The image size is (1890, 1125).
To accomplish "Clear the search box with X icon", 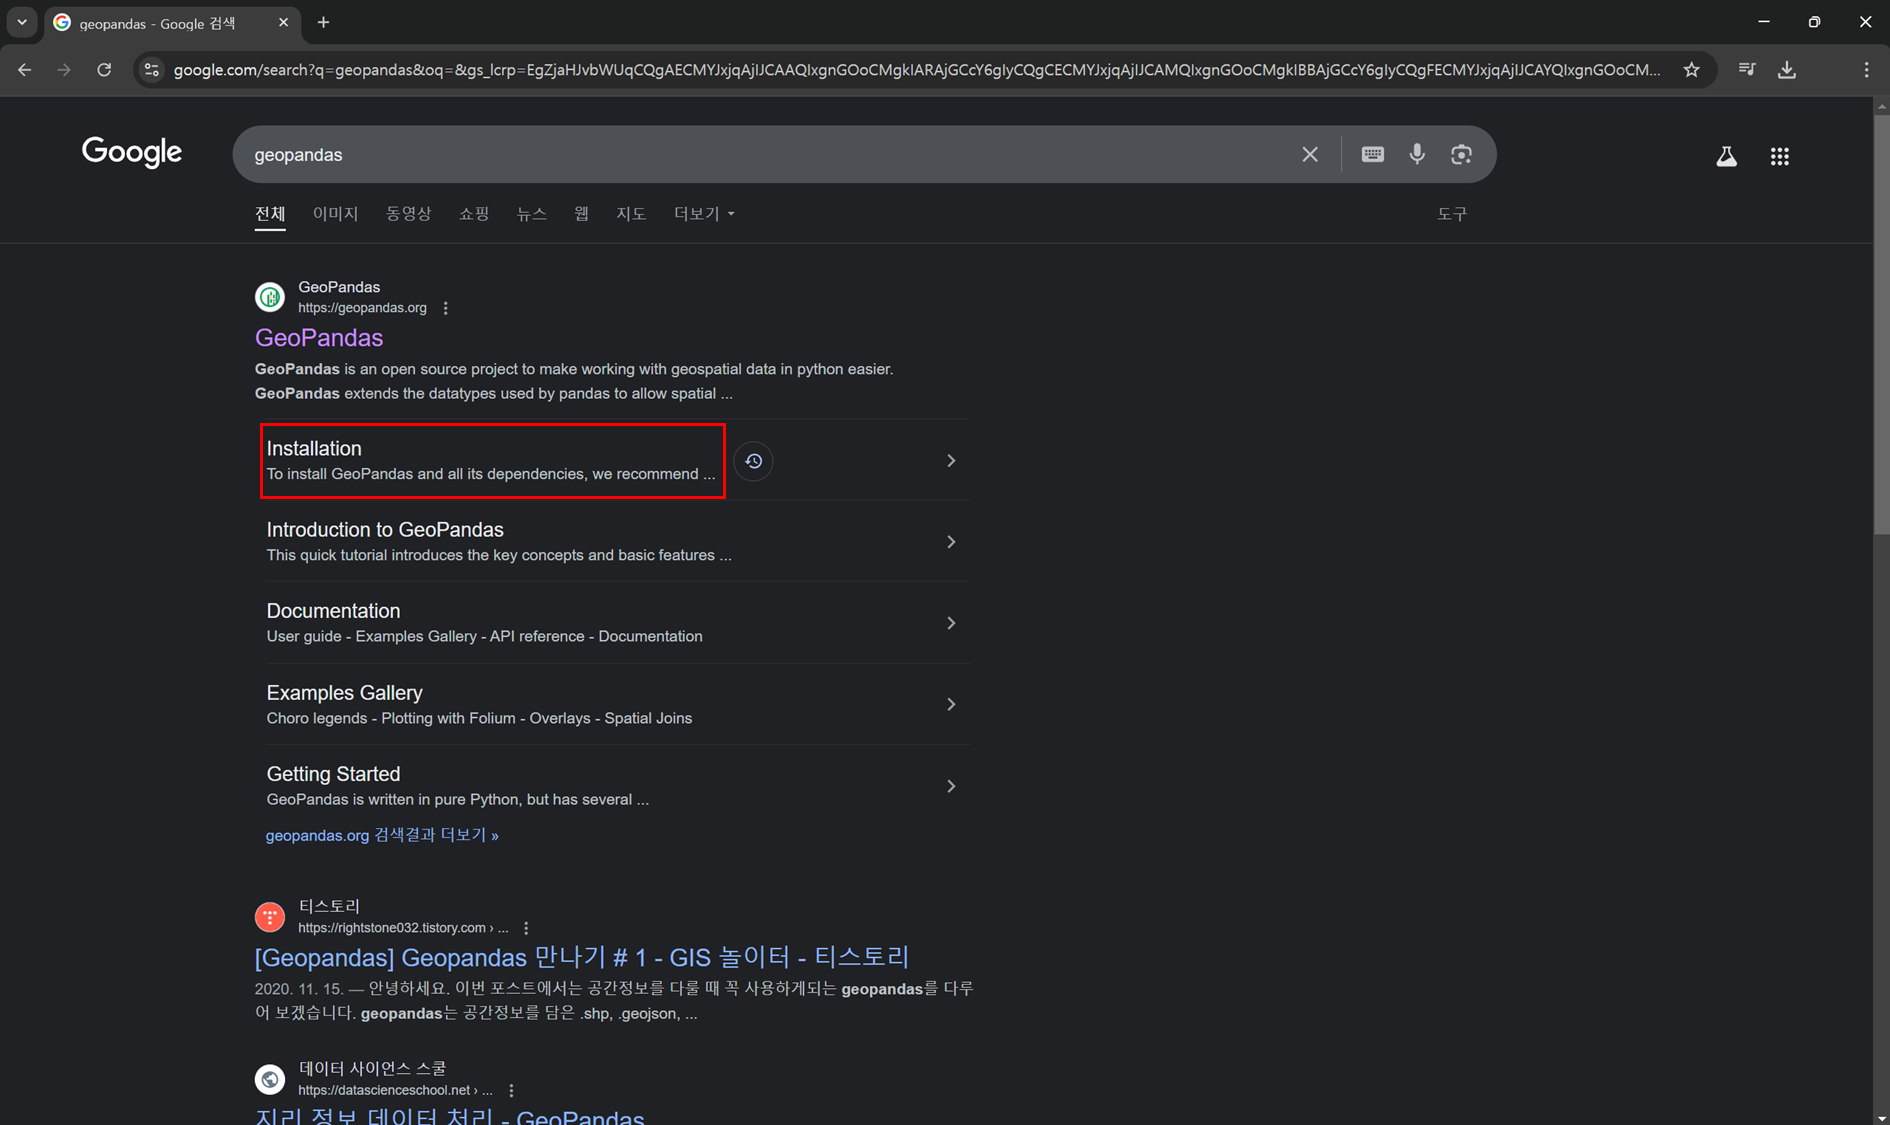I will click(1310, 155).
